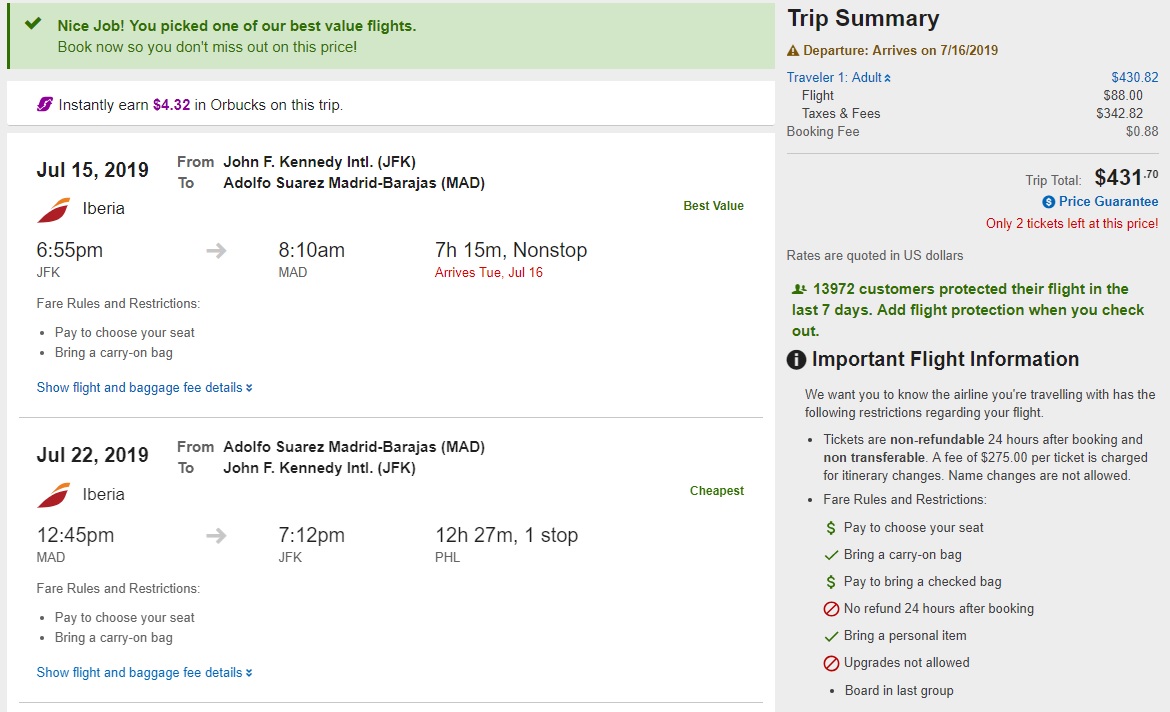Viewport: 1170px width, 712px height.
Task: Click the Best Value label on outbound flight
Action: (x=713, y=206)
